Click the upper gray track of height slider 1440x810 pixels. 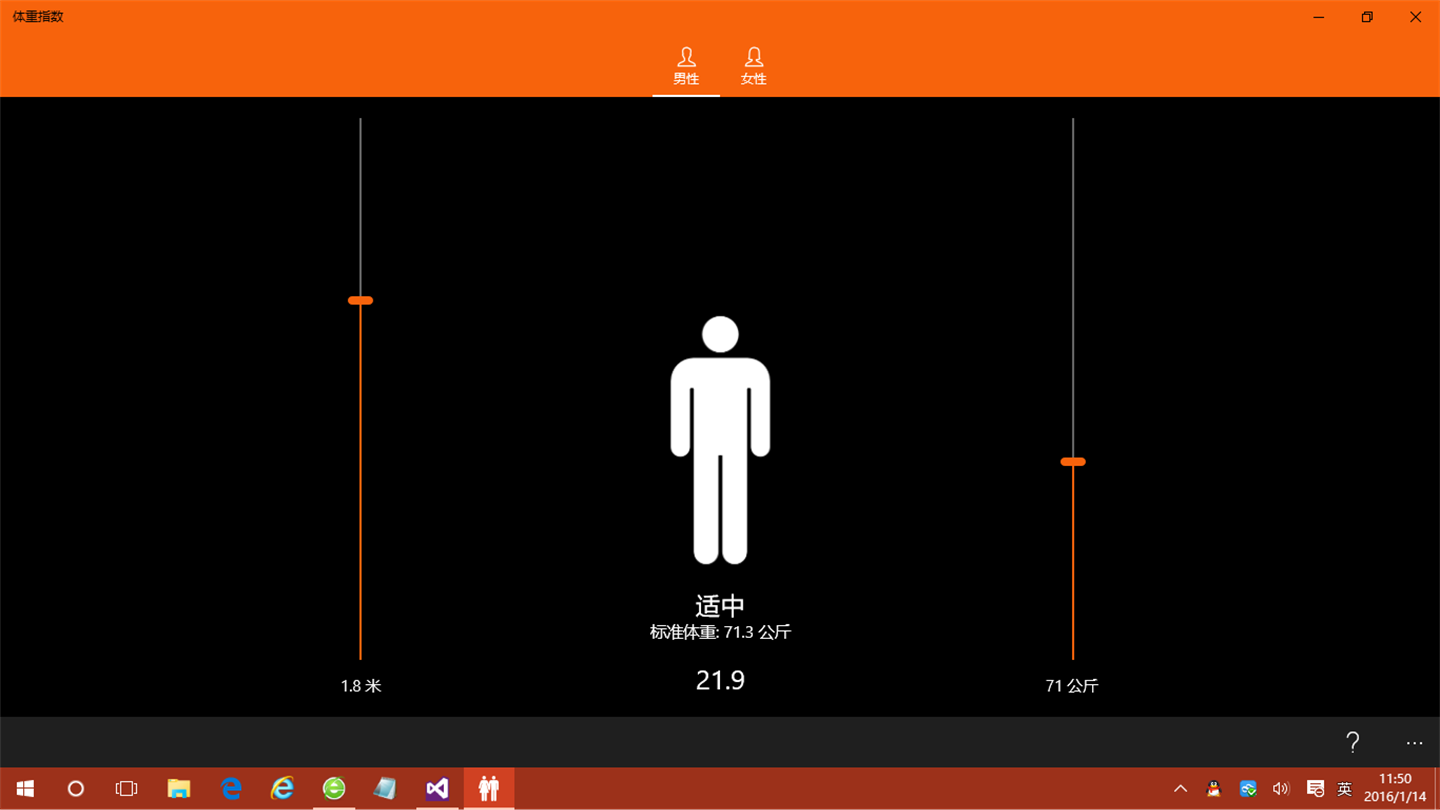point(360,206)
